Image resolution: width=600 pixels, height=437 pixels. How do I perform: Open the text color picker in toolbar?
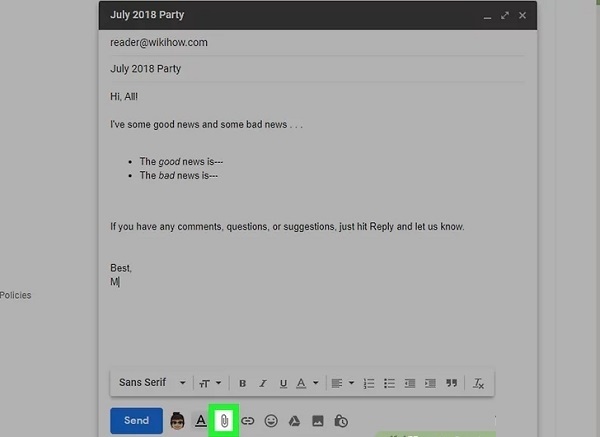coord(308,383)
